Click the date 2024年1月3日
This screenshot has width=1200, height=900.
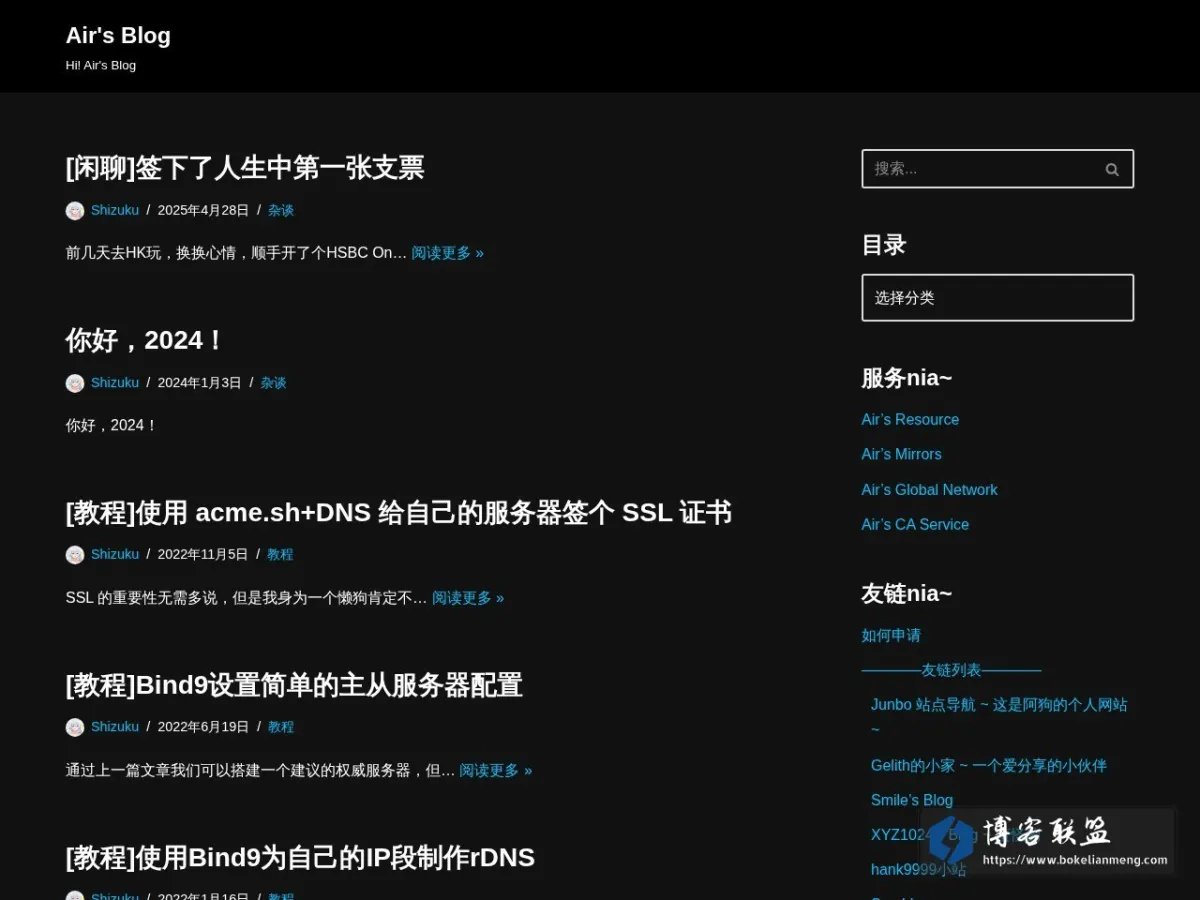coord(200,382)
